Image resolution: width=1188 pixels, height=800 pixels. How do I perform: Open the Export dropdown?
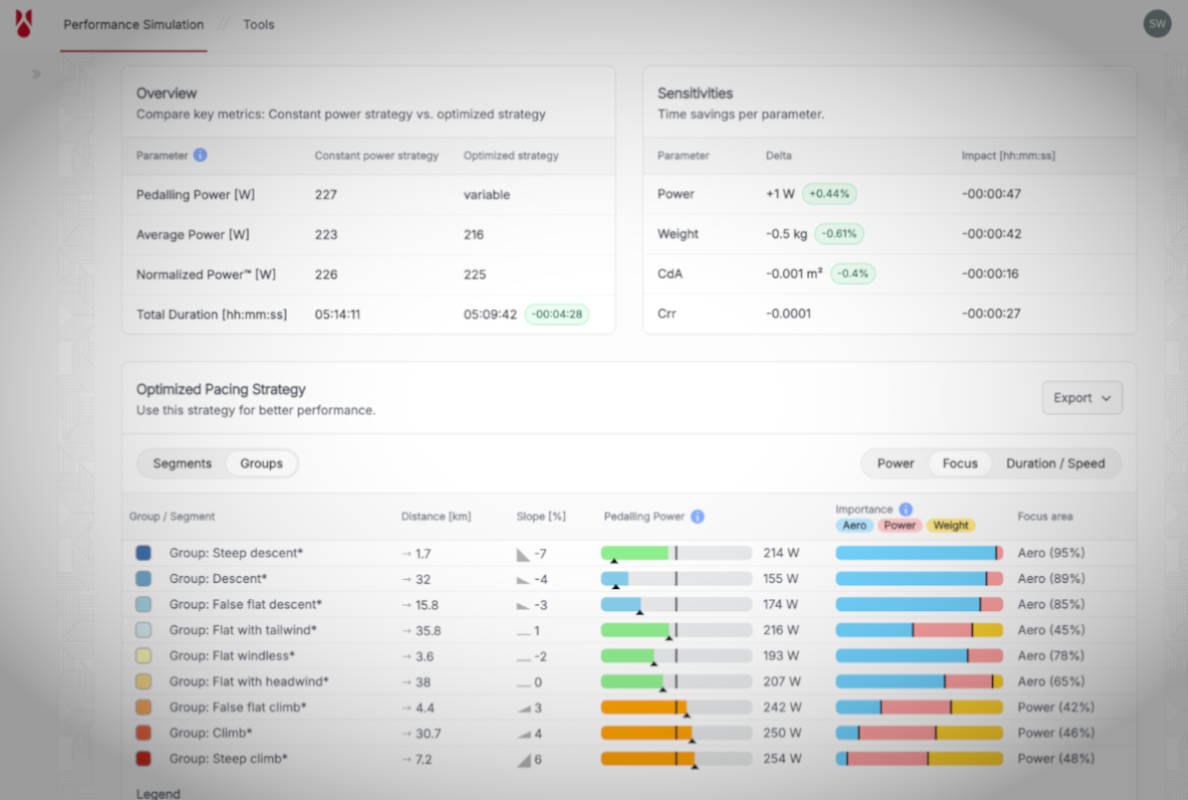tap(1081, 398)
